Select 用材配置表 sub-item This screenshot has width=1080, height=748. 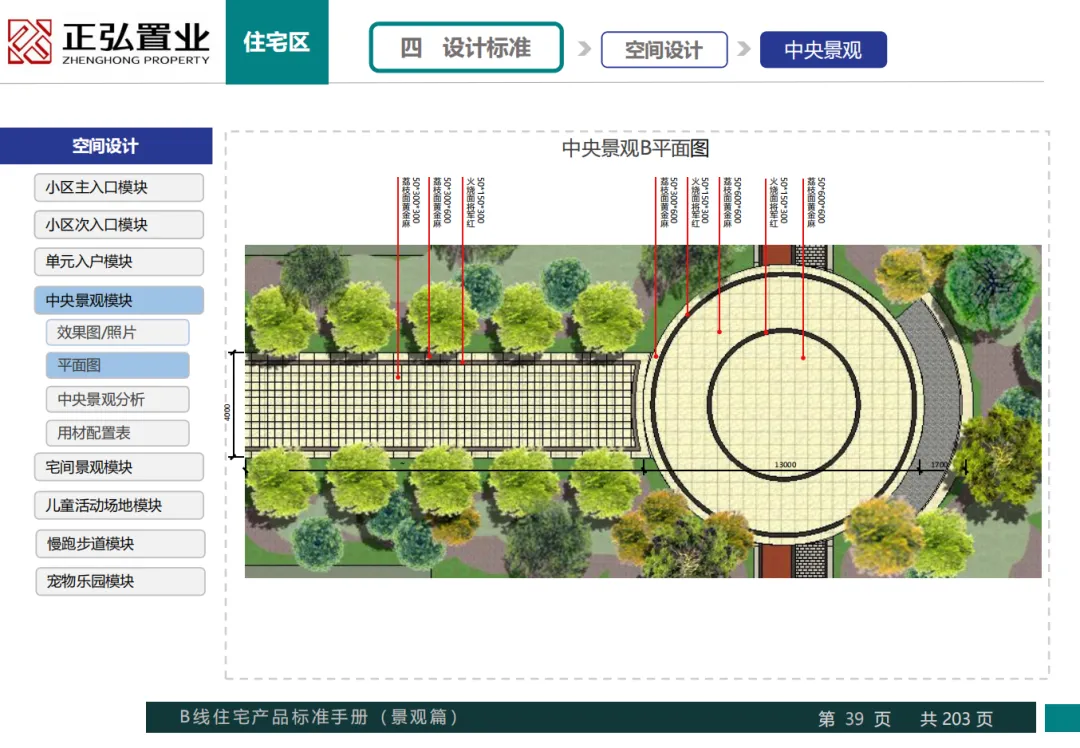click(118, 433)
